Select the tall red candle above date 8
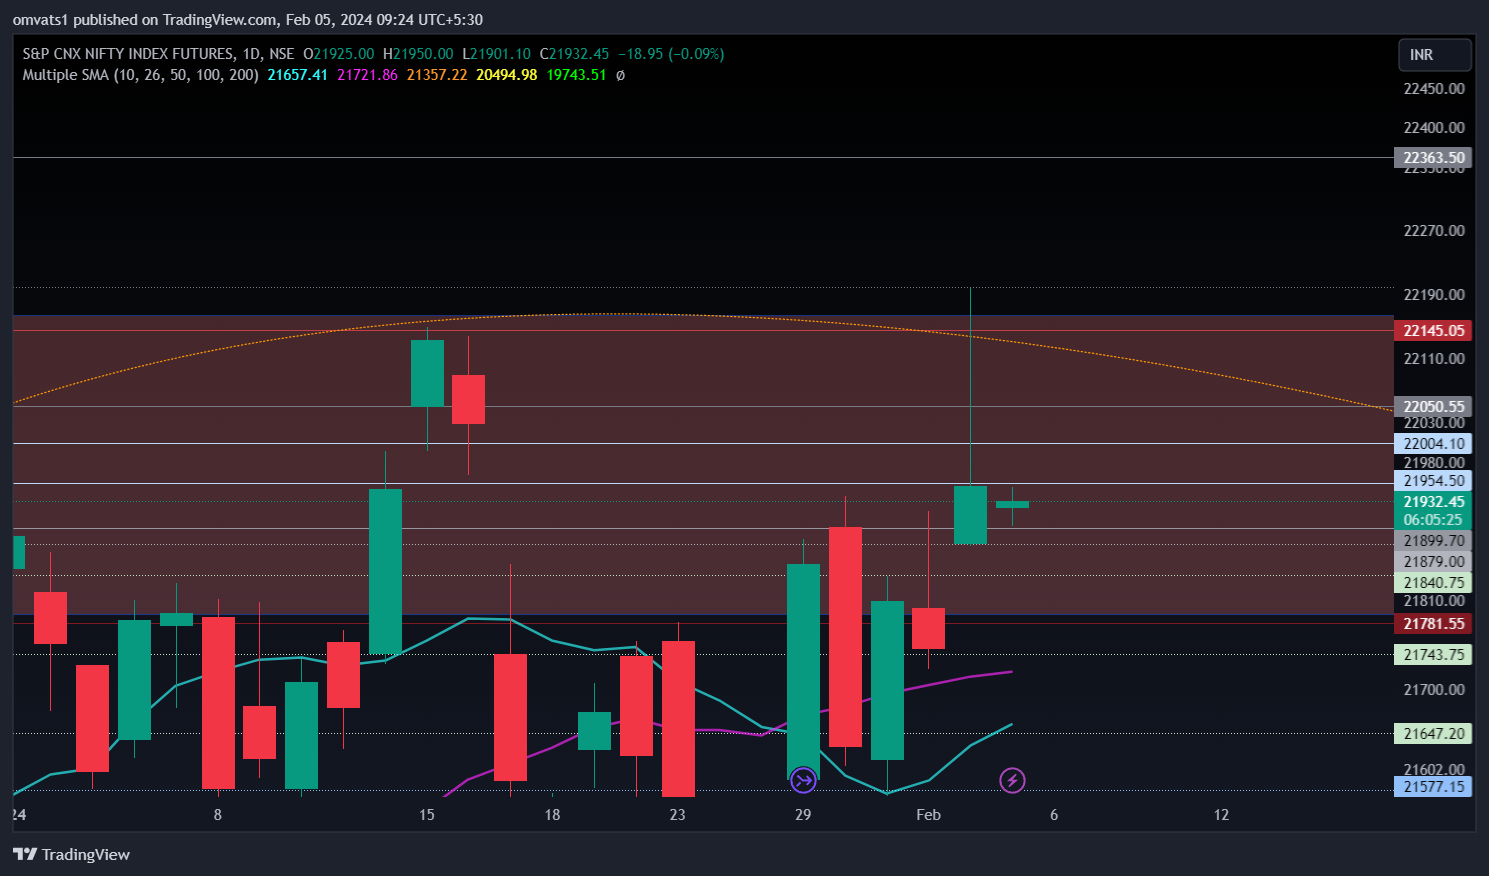 [218, 702]
